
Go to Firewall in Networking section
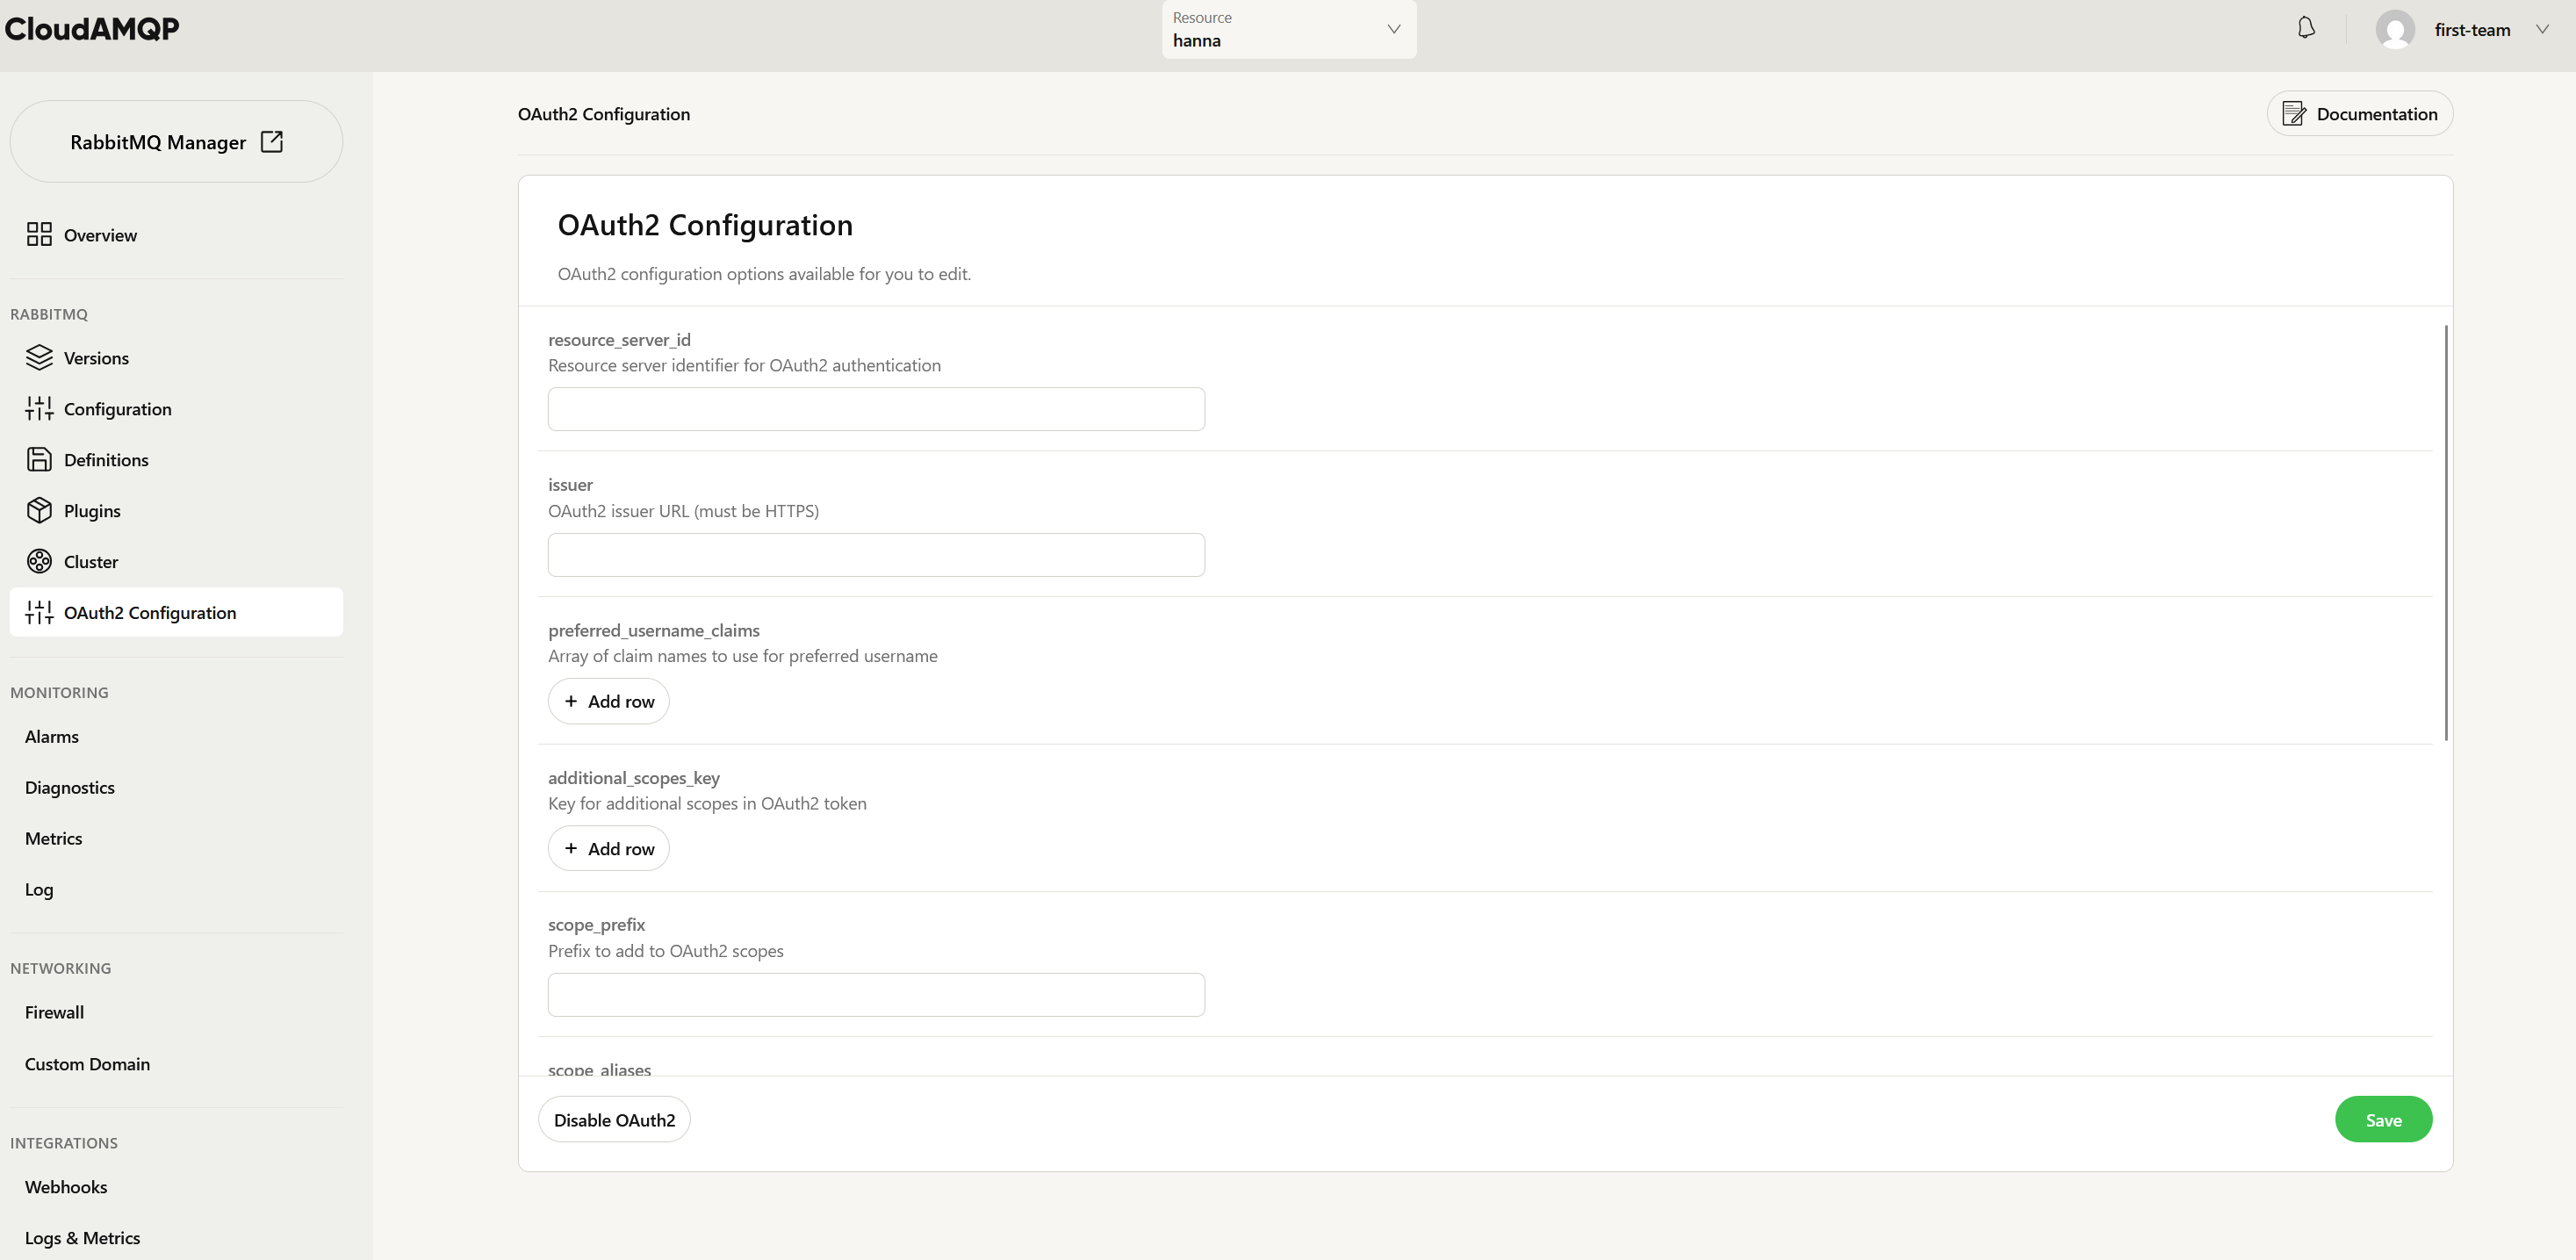54,1012
